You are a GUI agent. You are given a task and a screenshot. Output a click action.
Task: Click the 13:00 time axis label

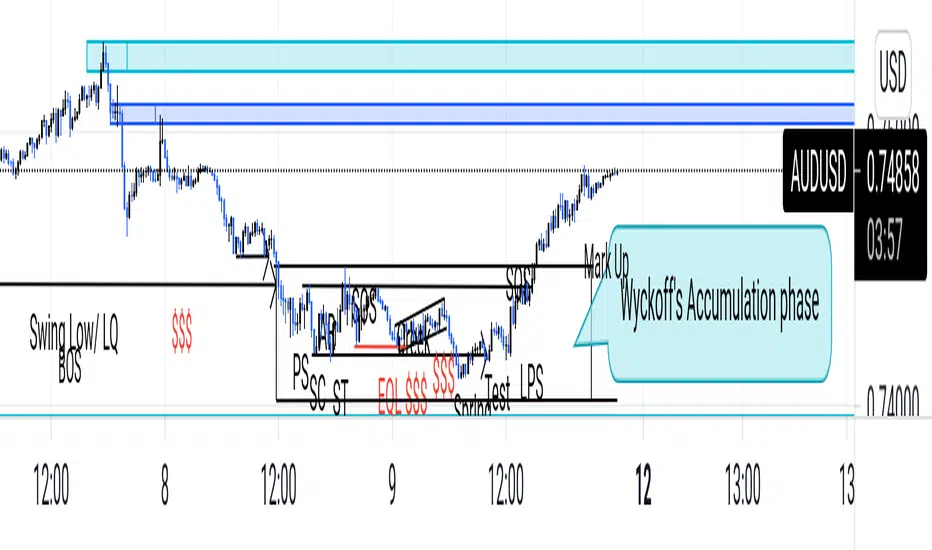(x=742, y=485)
